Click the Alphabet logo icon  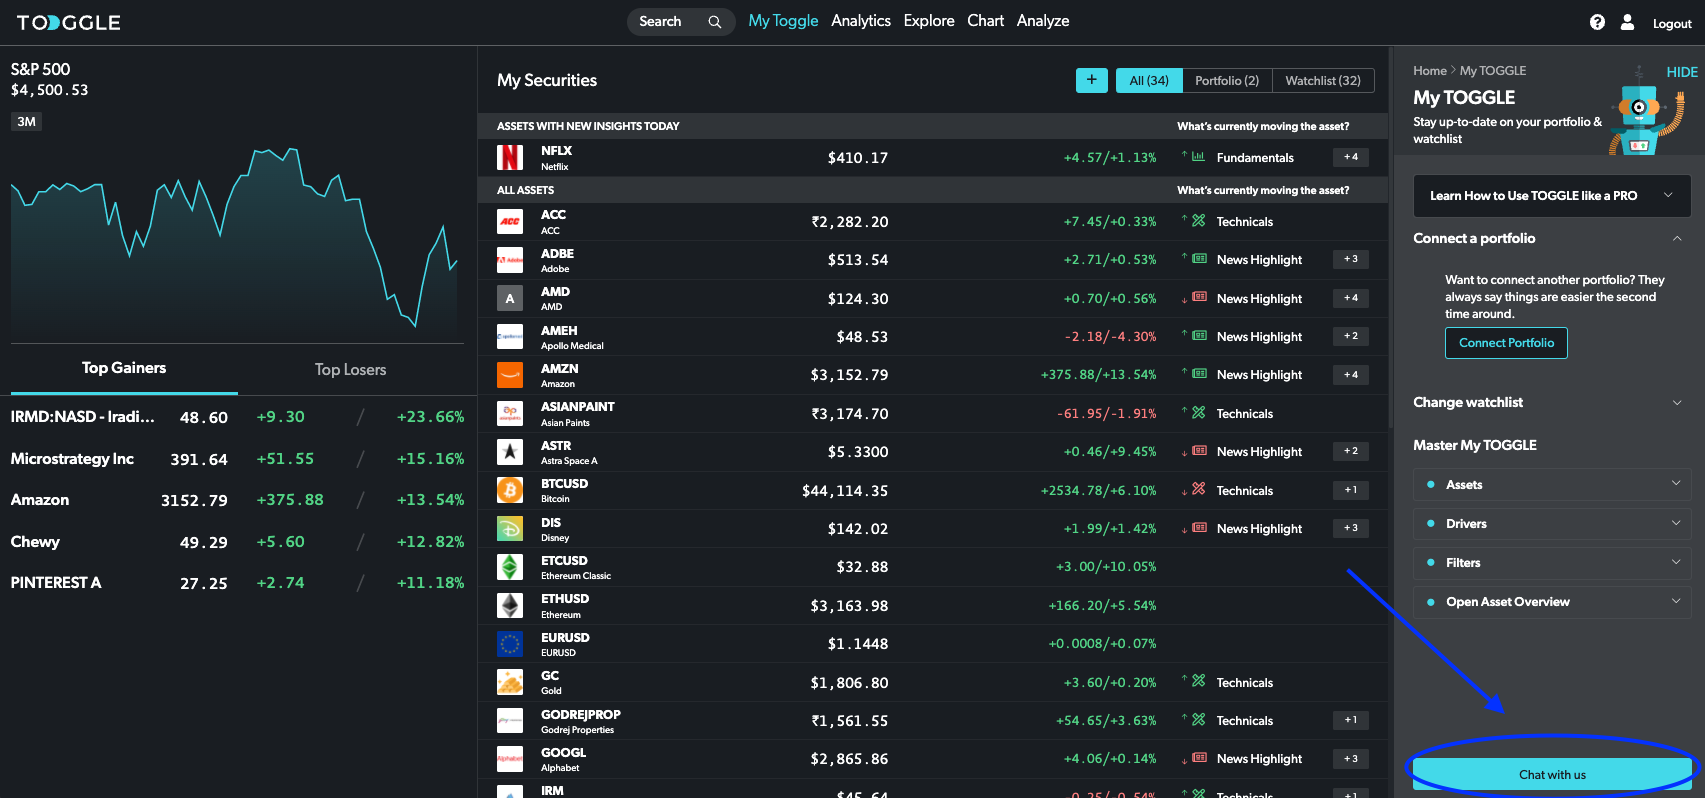coord(510,759)
